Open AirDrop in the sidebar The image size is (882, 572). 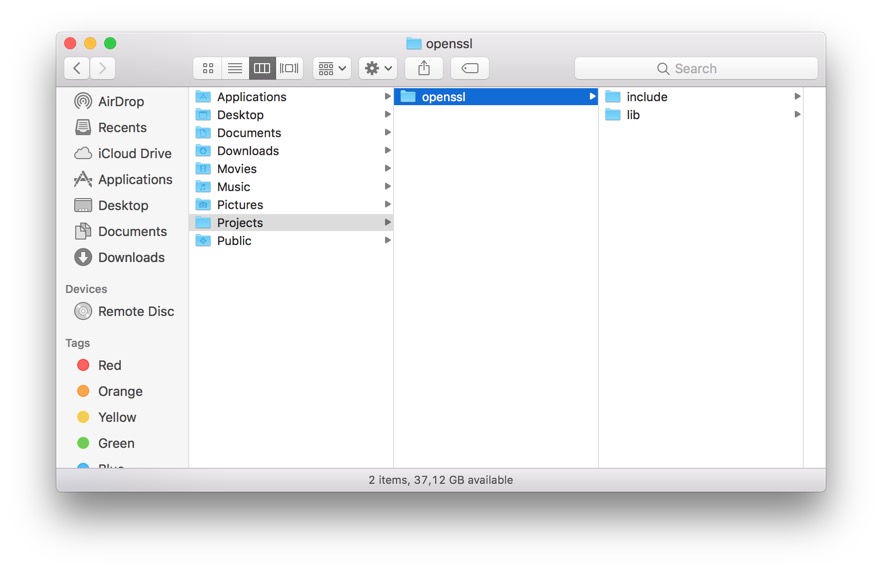[x=120, y=101]
